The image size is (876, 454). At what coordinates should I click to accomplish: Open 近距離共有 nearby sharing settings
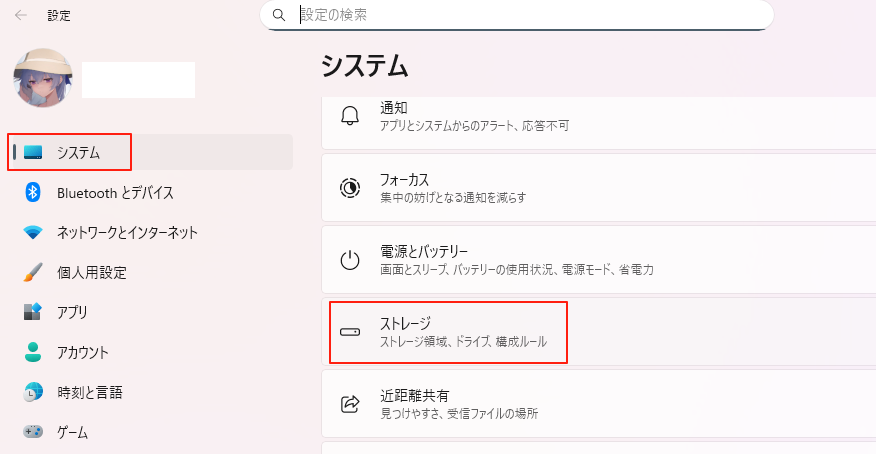click(598, 403)
